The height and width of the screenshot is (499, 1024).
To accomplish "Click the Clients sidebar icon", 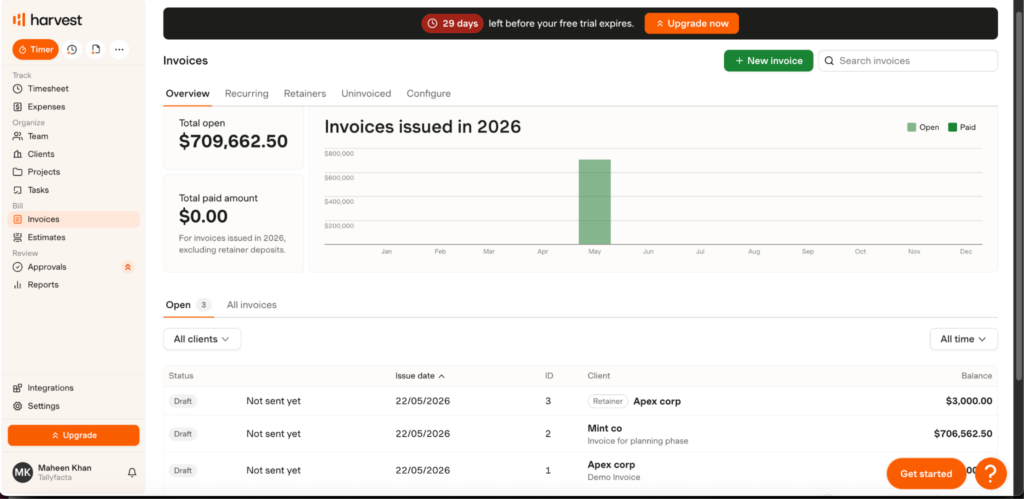I will pos(18,154).
